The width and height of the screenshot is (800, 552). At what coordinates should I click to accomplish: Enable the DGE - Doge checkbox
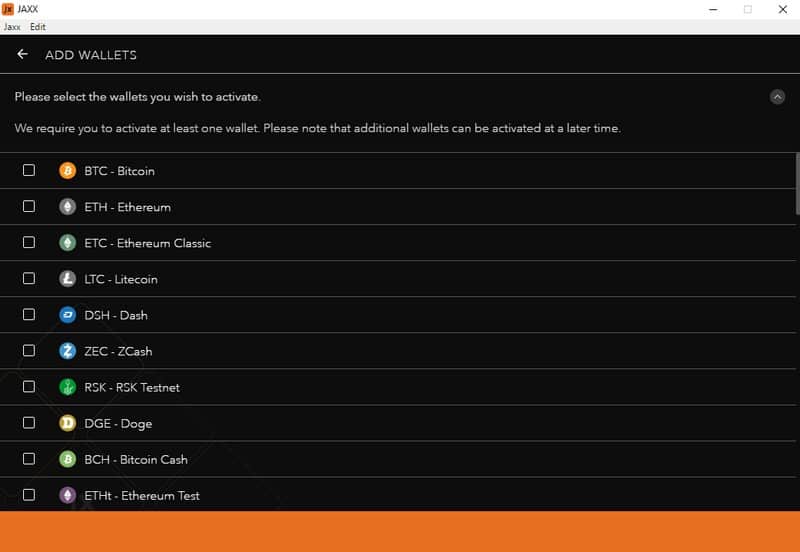pos(29,422)
